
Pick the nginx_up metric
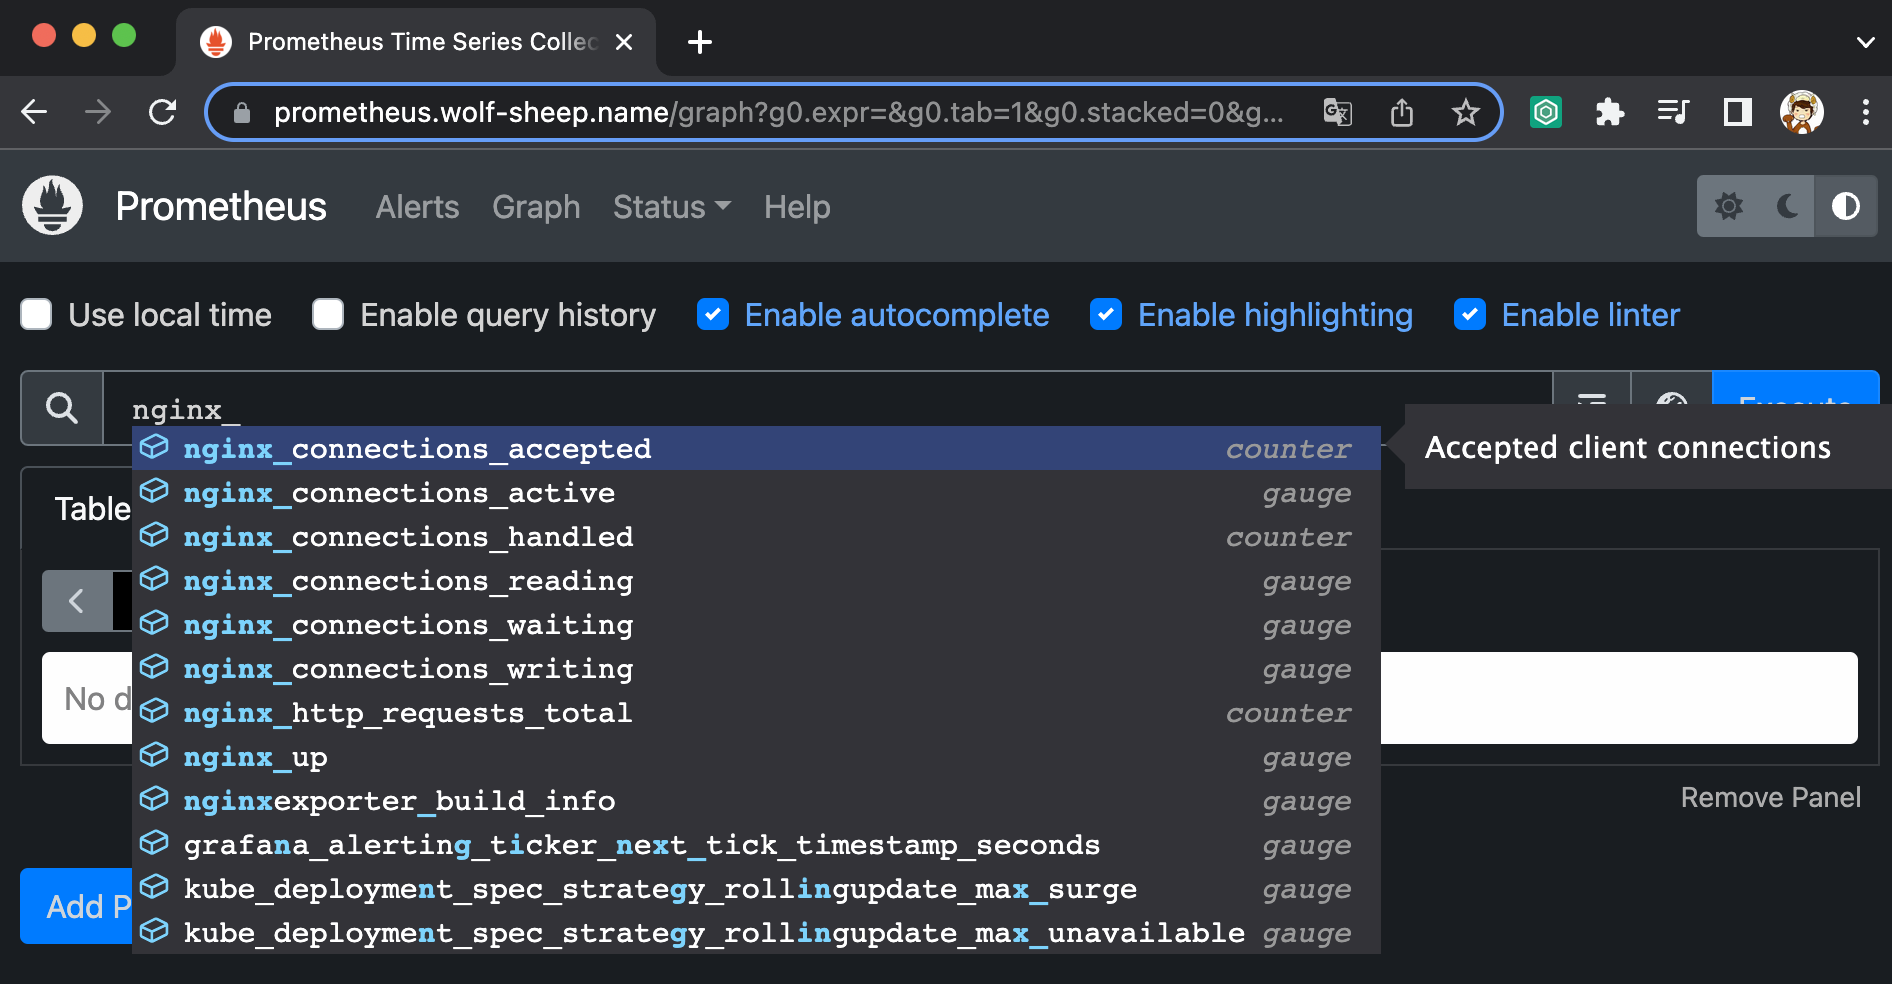[x=756, y=756]
